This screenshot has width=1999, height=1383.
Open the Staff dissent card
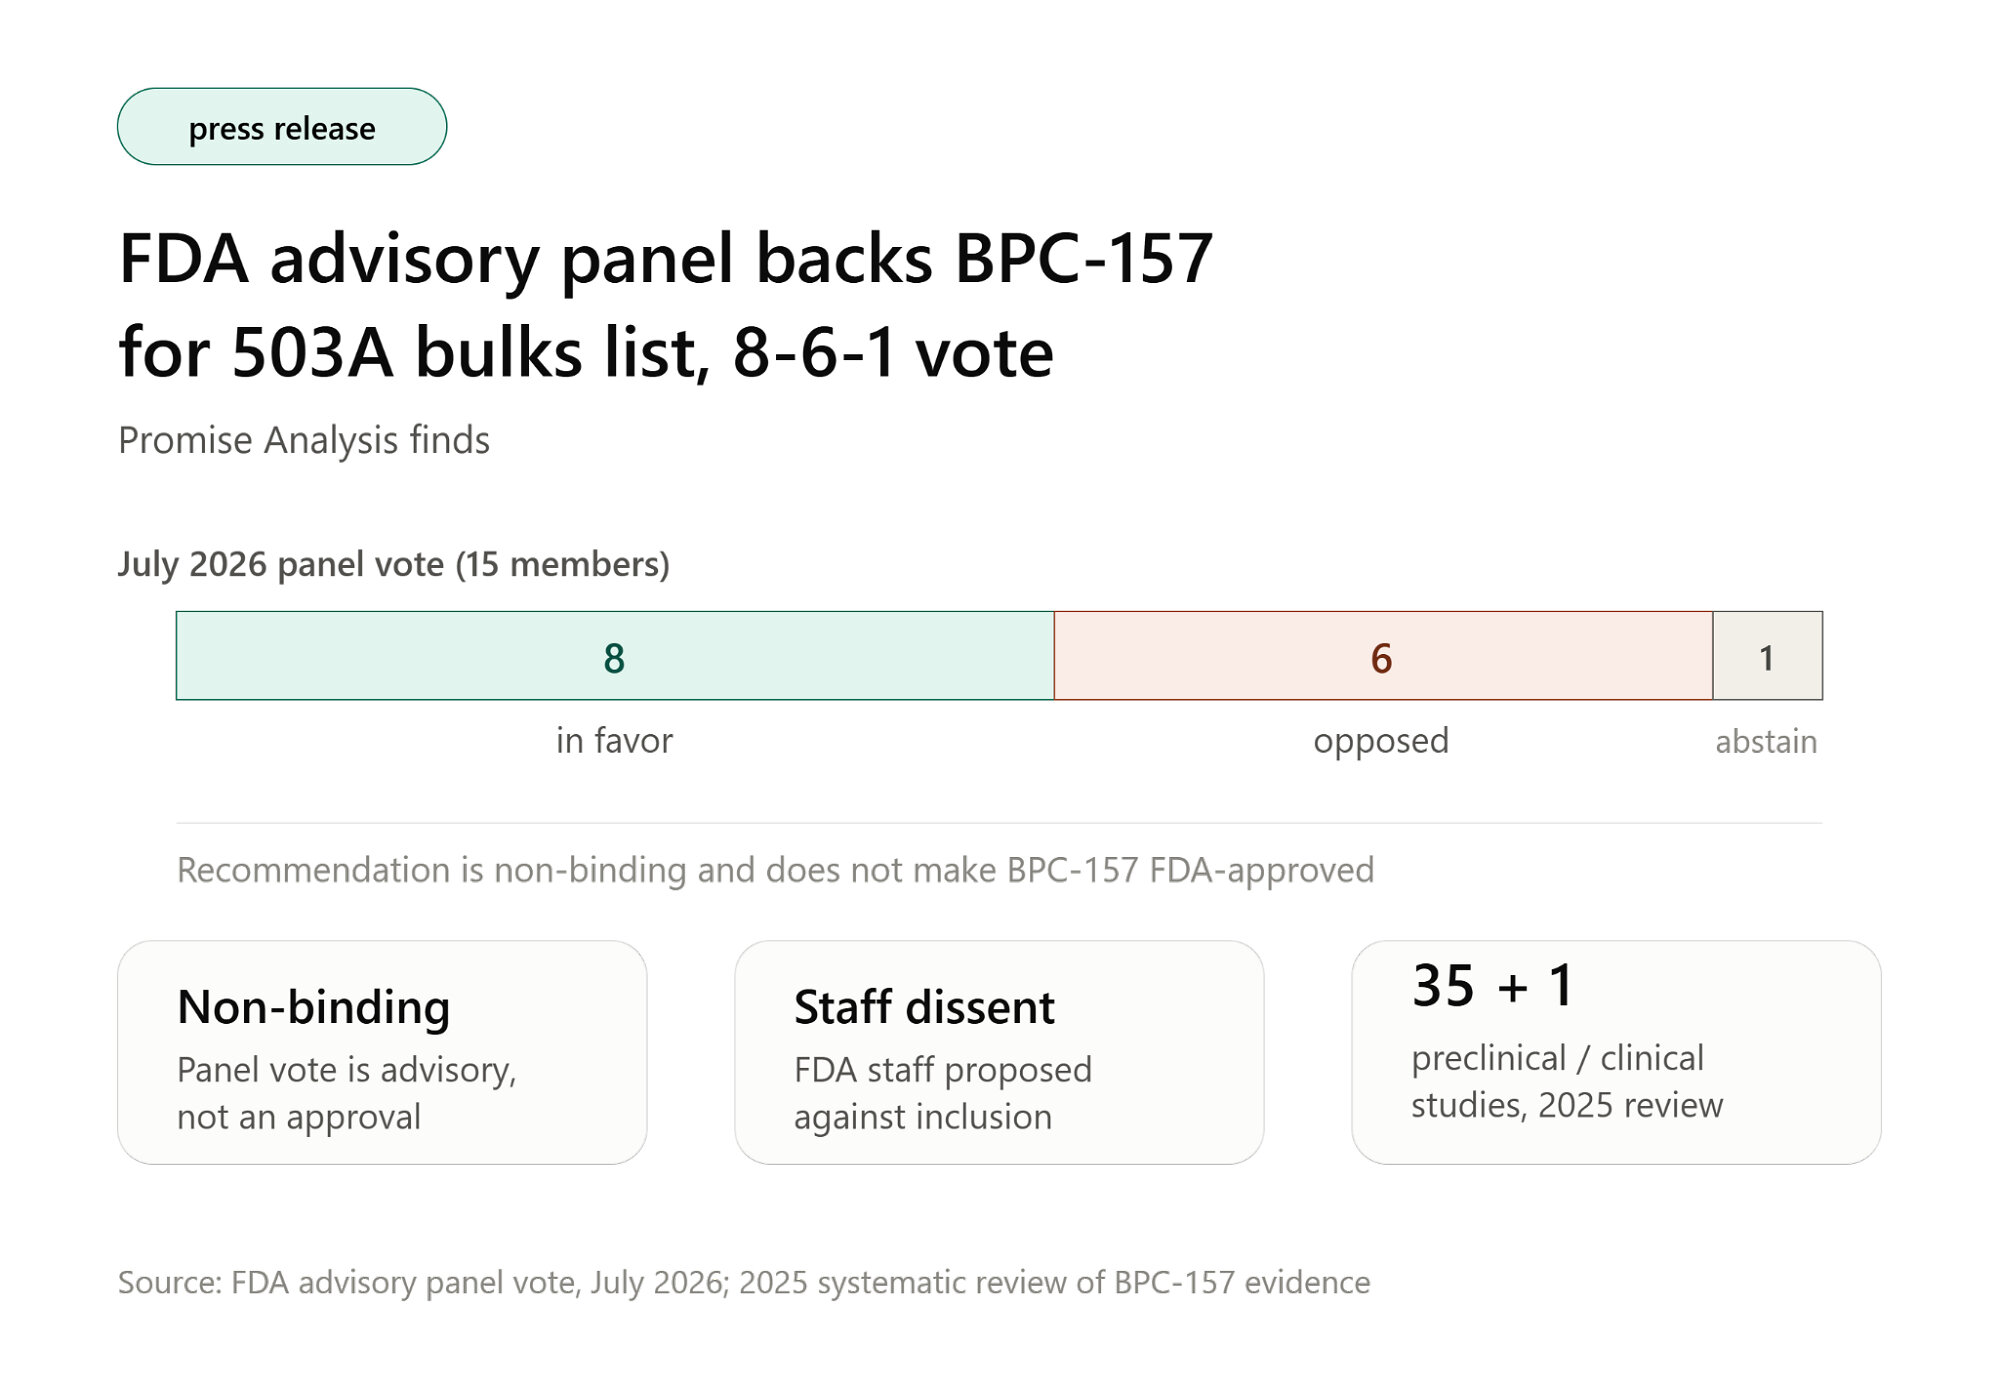click(x=999, y=1052)
